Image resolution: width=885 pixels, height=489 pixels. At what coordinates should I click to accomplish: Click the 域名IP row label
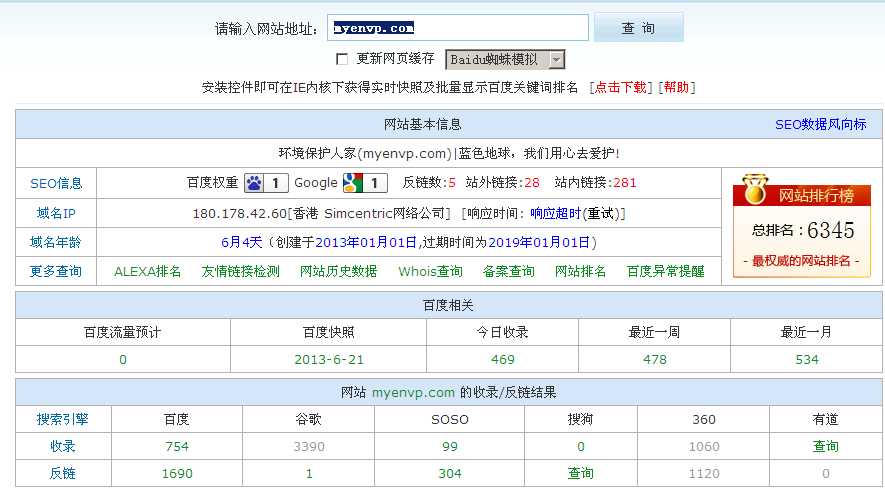click(x=56, y=213)
